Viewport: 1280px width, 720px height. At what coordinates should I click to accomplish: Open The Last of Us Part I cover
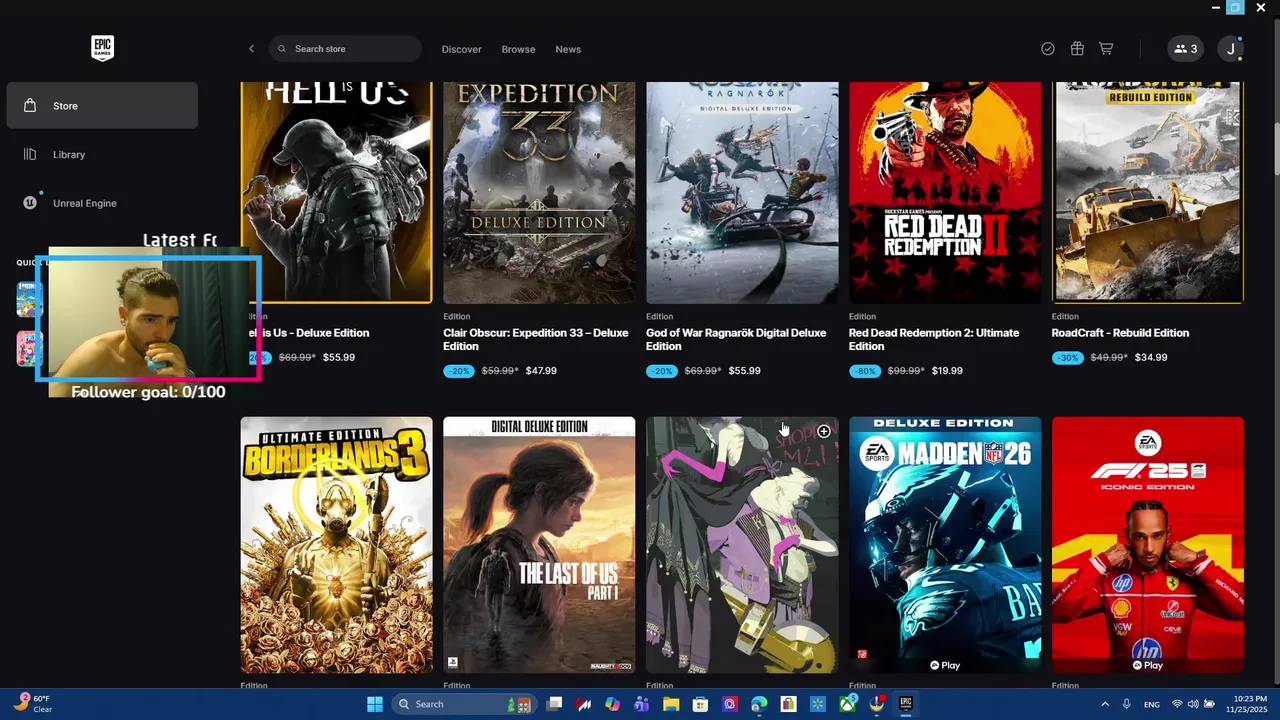pyautogui.click(x=539, y=545)
